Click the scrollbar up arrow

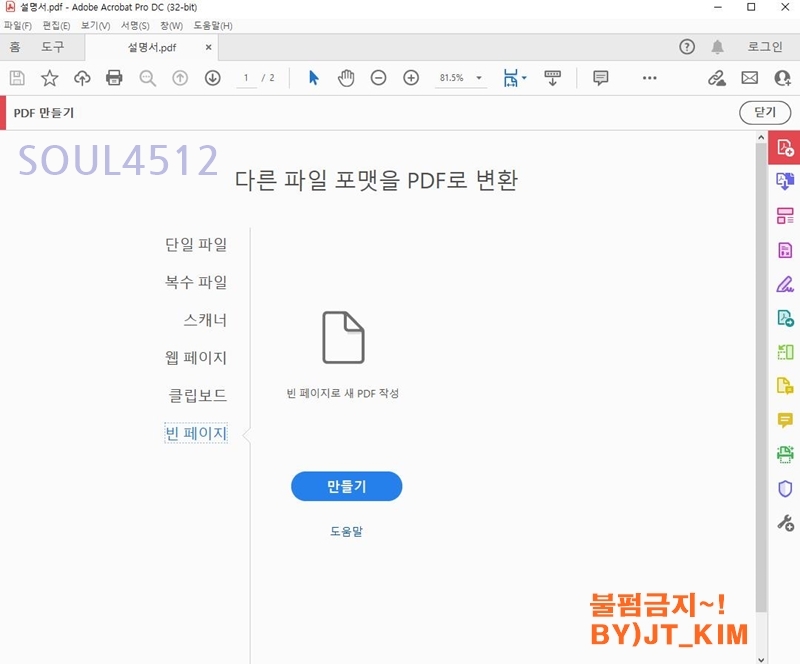click(761, 137)
